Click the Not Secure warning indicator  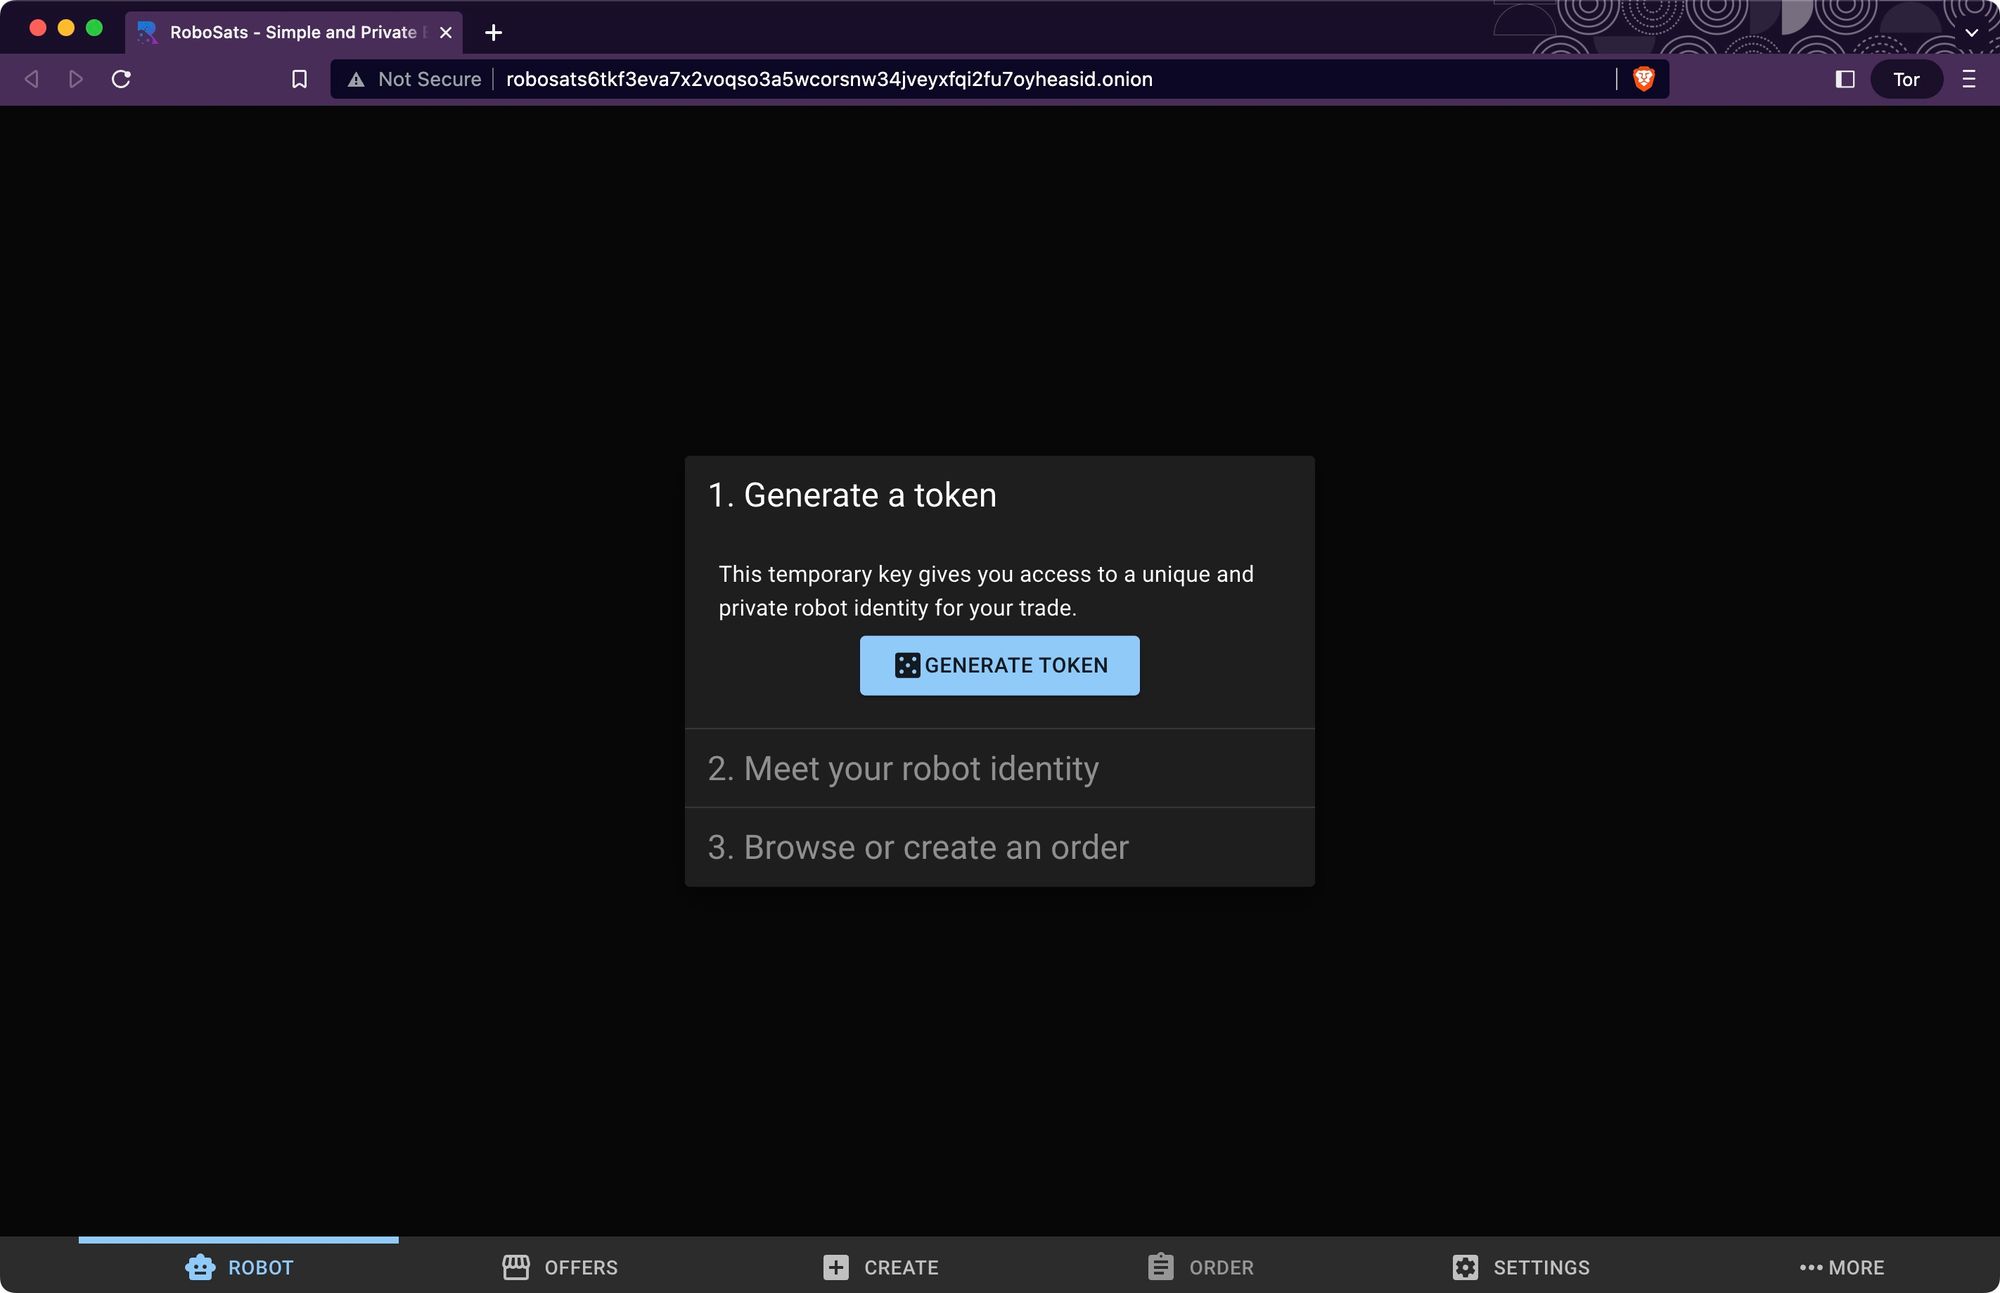[414, 79]
